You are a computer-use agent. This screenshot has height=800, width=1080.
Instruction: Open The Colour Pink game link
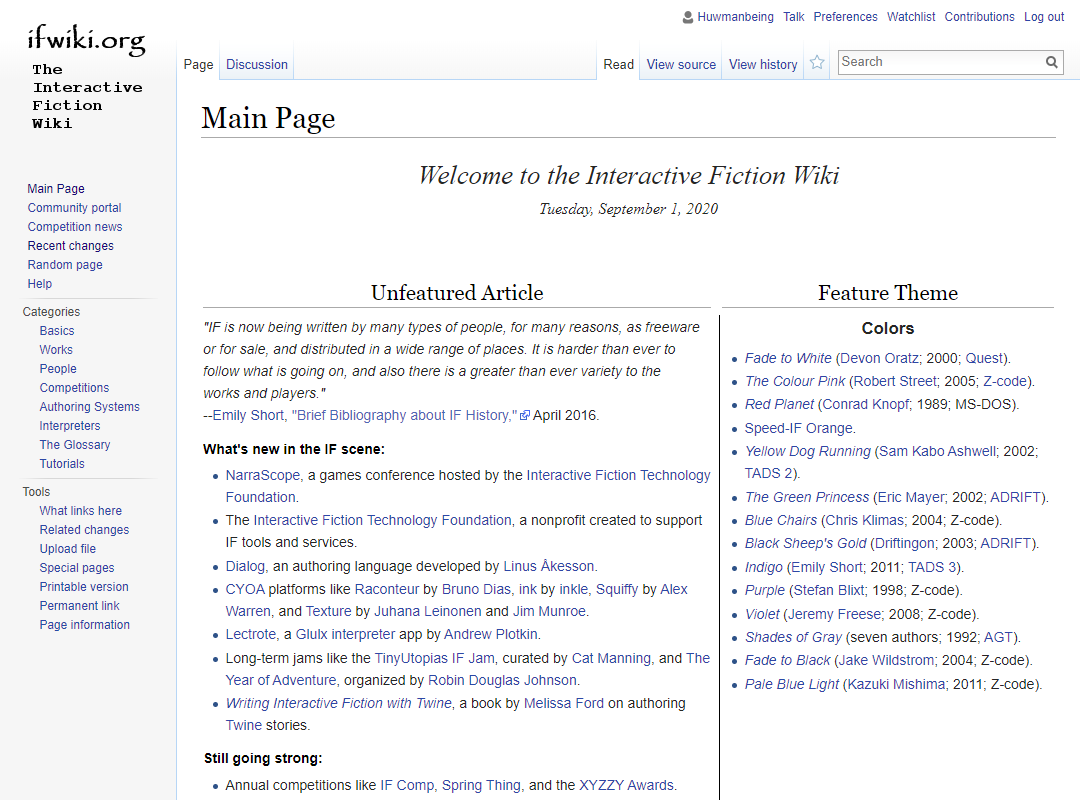(x=795, y=382)
